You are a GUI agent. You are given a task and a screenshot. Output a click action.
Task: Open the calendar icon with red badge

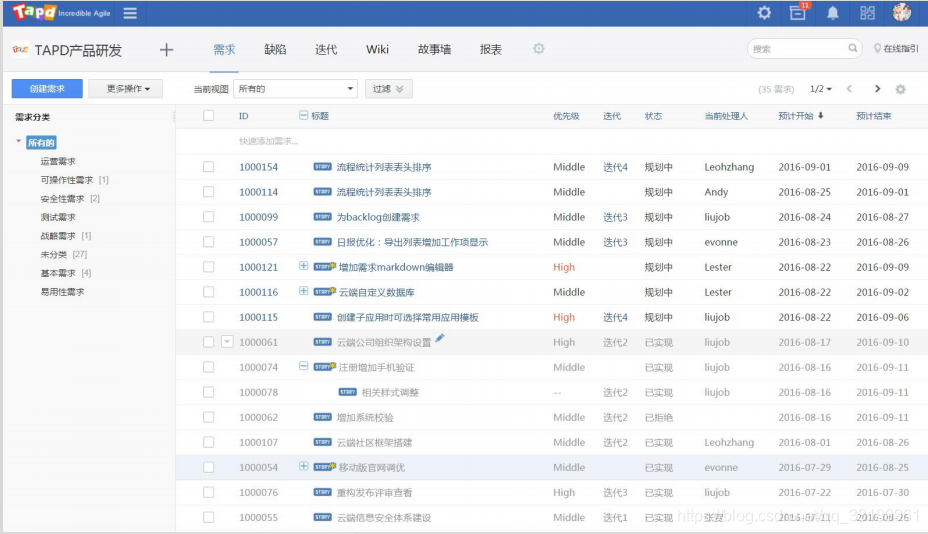[798, 12]
